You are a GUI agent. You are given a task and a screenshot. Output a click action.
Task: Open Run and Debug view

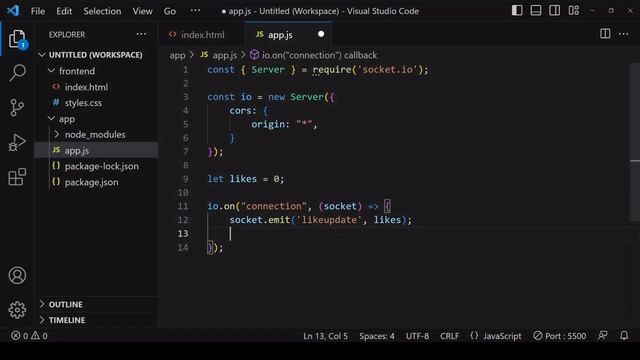pyautogui.click(x=17, y=142)
